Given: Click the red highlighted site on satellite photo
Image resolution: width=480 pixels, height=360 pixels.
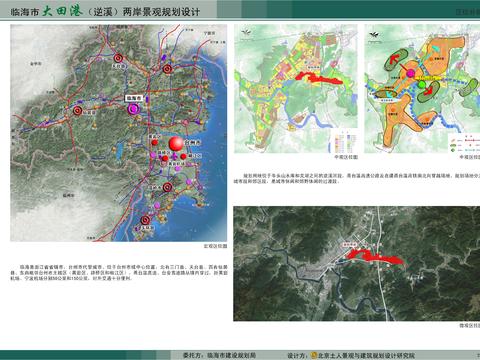Looking at the screenshot, I should pyautogui.click(x=375, y=256).
